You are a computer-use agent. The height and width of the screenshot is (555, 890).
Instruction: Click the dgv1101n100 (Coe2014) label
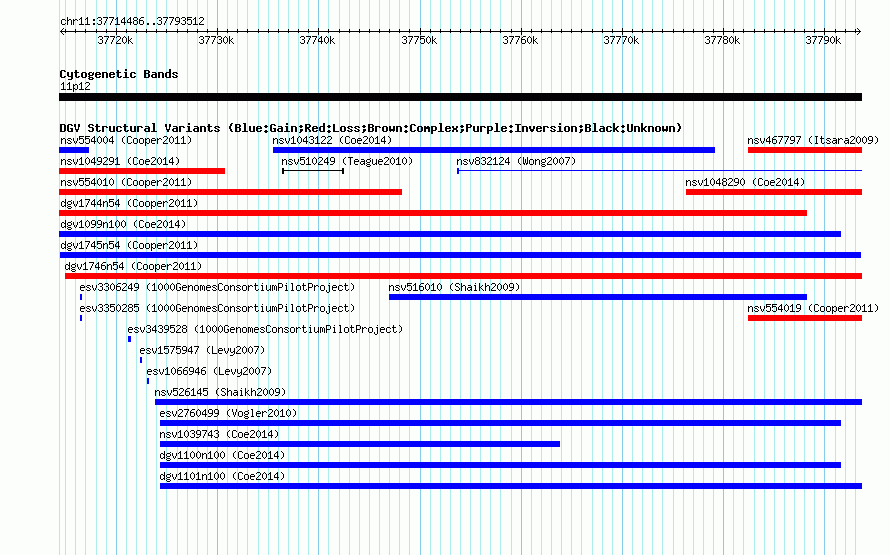[222, 476]
